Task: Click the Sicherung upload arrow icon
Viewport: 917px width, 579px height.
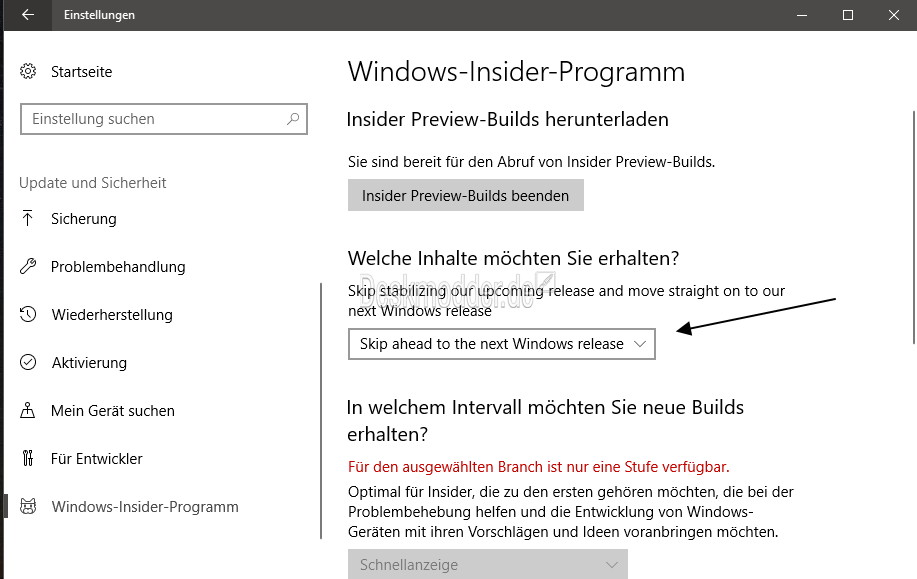Action: pyautogui.click(x=27, y=218)
